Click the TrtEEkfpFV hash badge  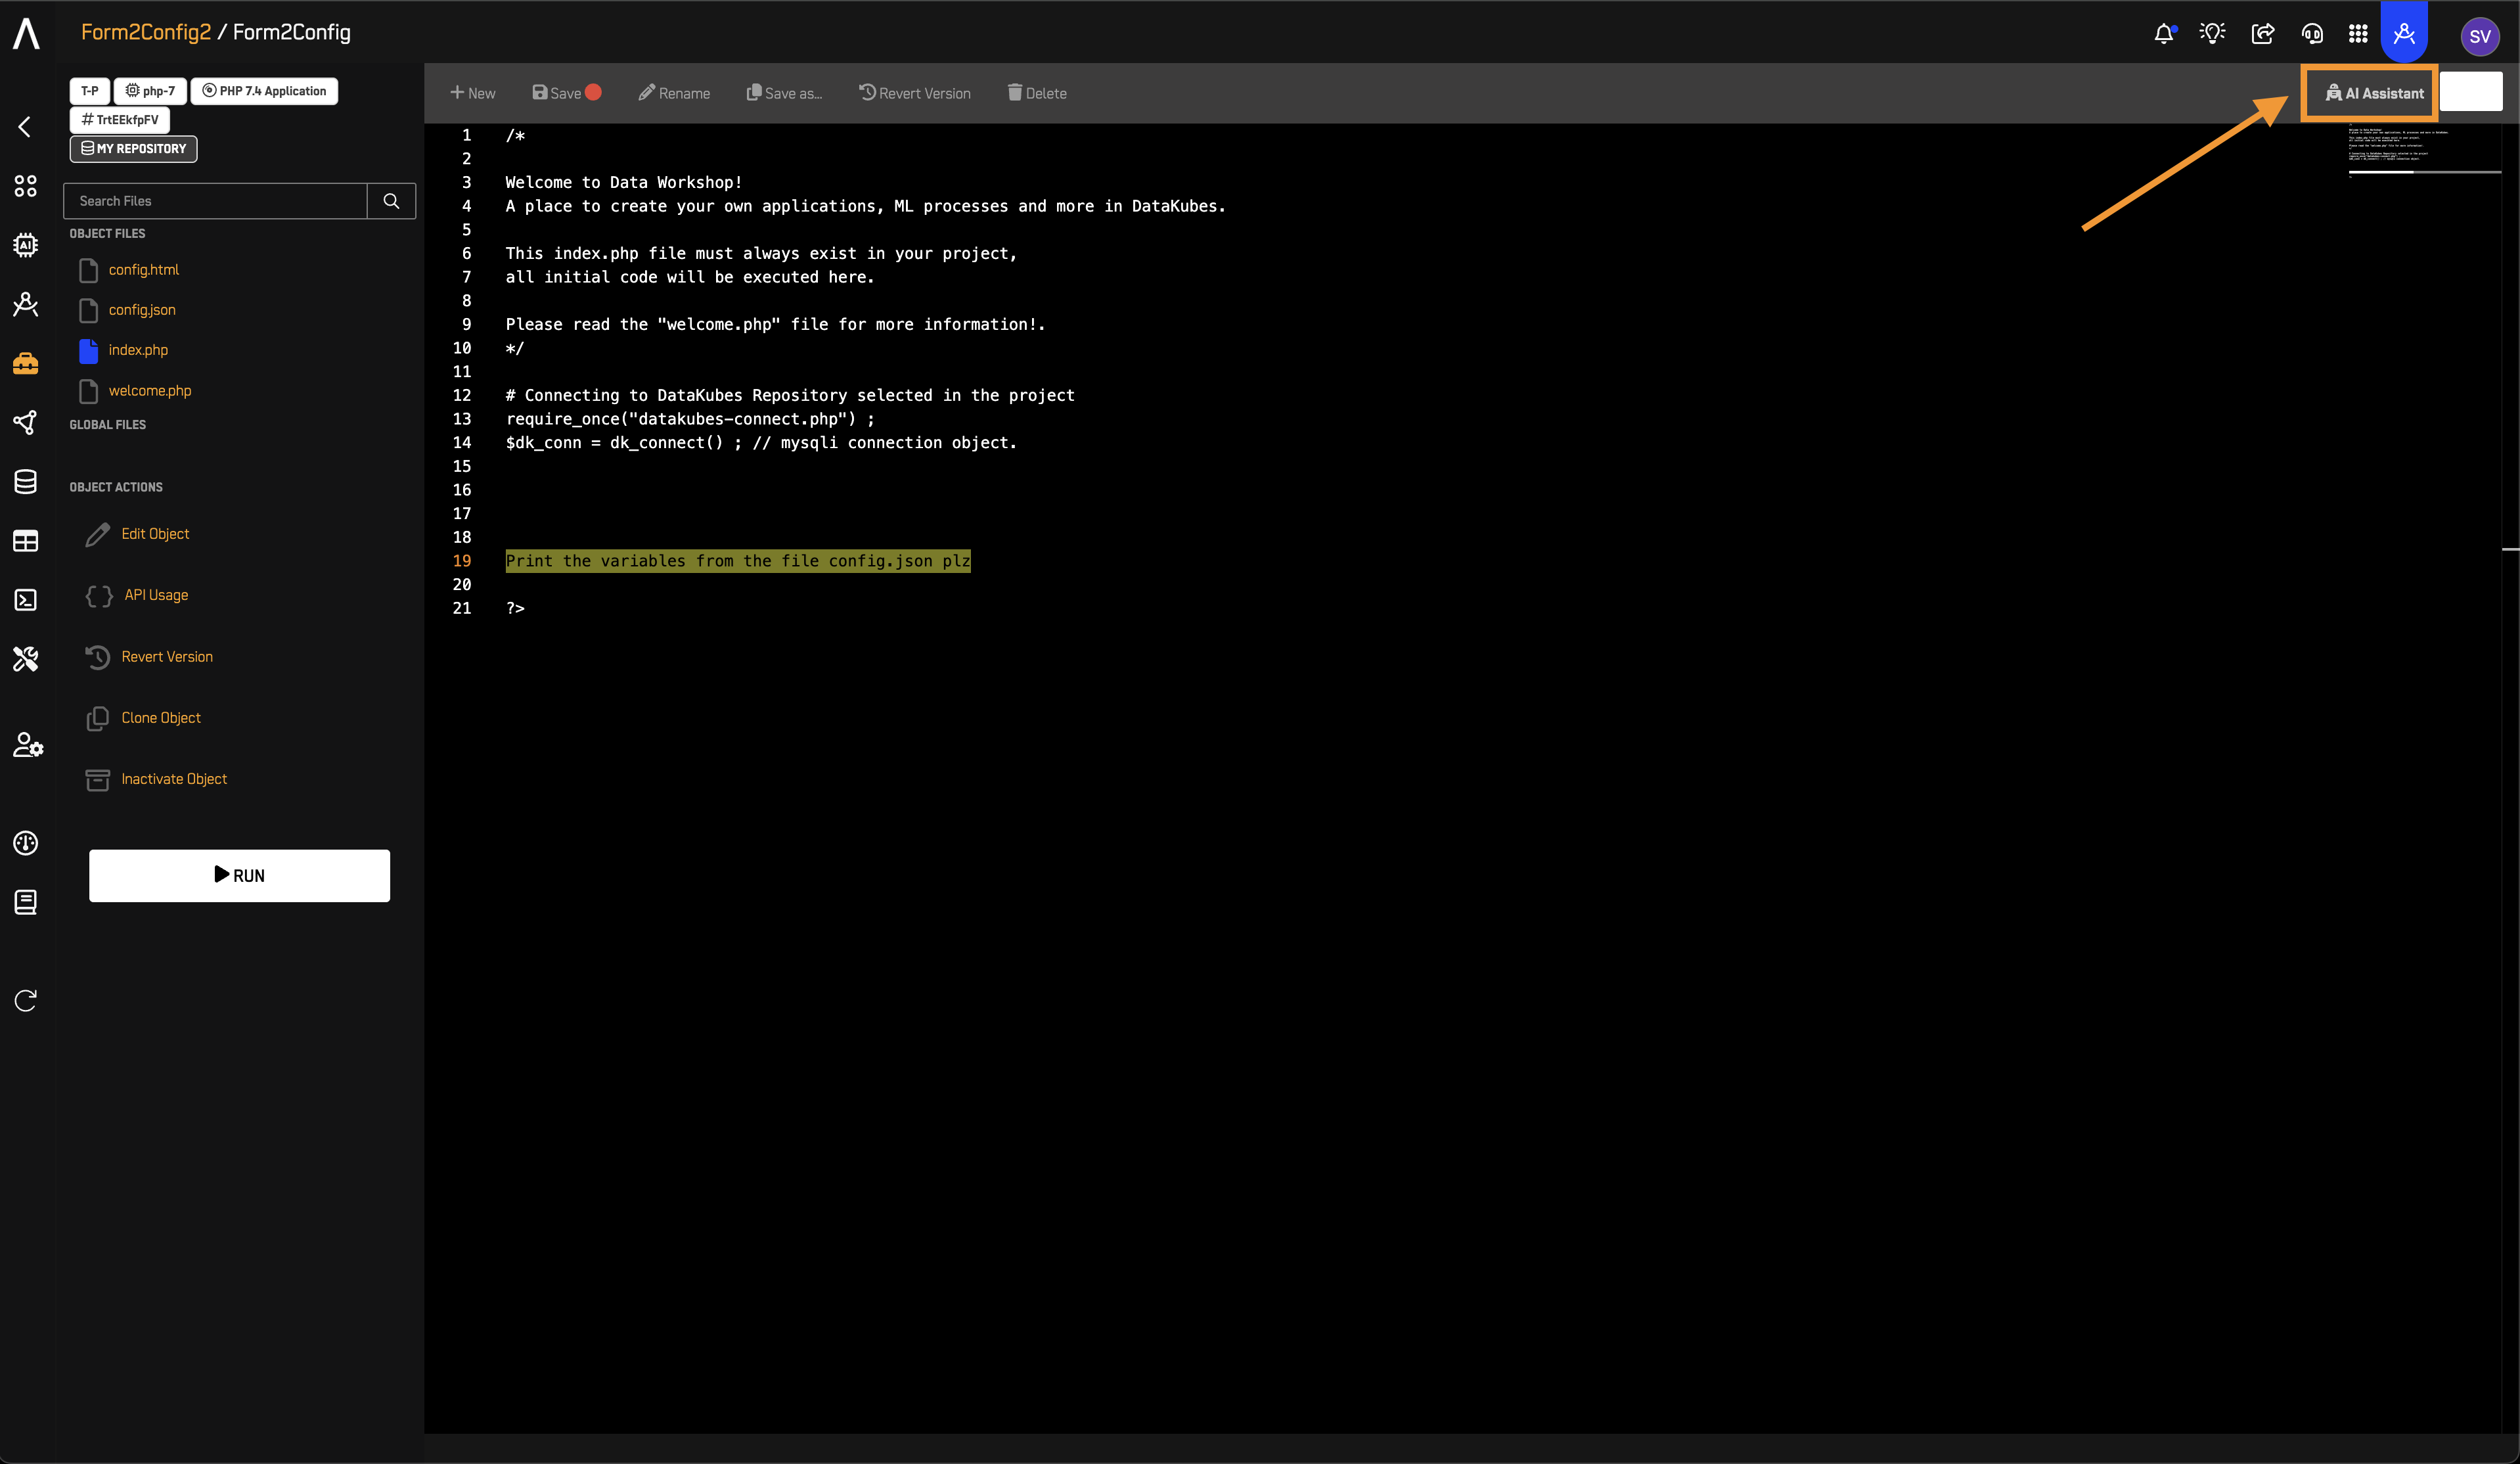tap(120, 120)
